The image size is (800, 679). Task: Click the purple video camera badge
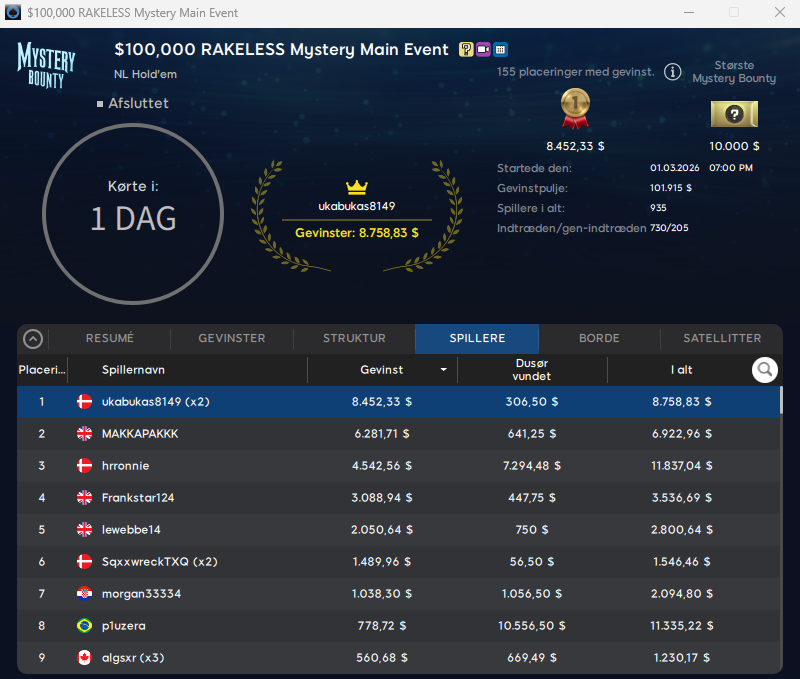(x=483, y=49)
